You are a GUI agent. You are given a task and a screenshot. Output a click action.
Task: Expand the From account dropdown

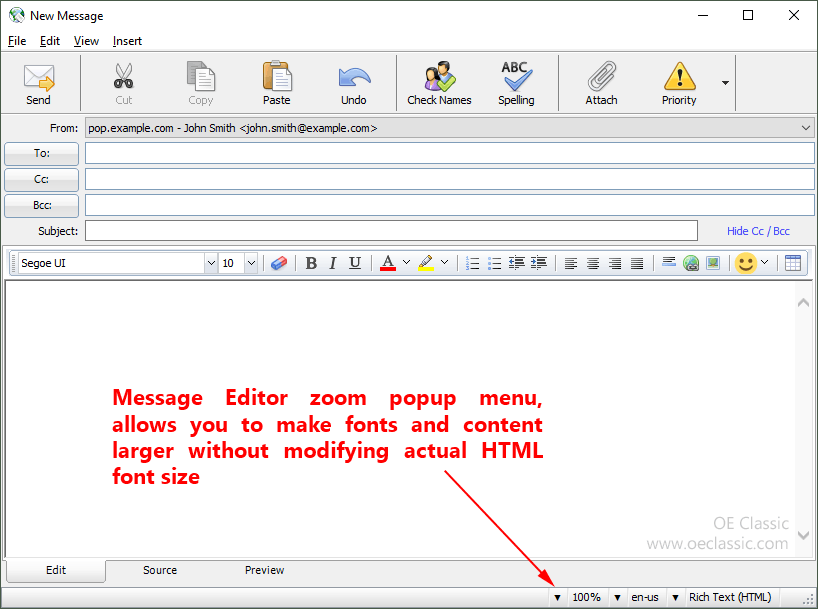click(805, 128)
